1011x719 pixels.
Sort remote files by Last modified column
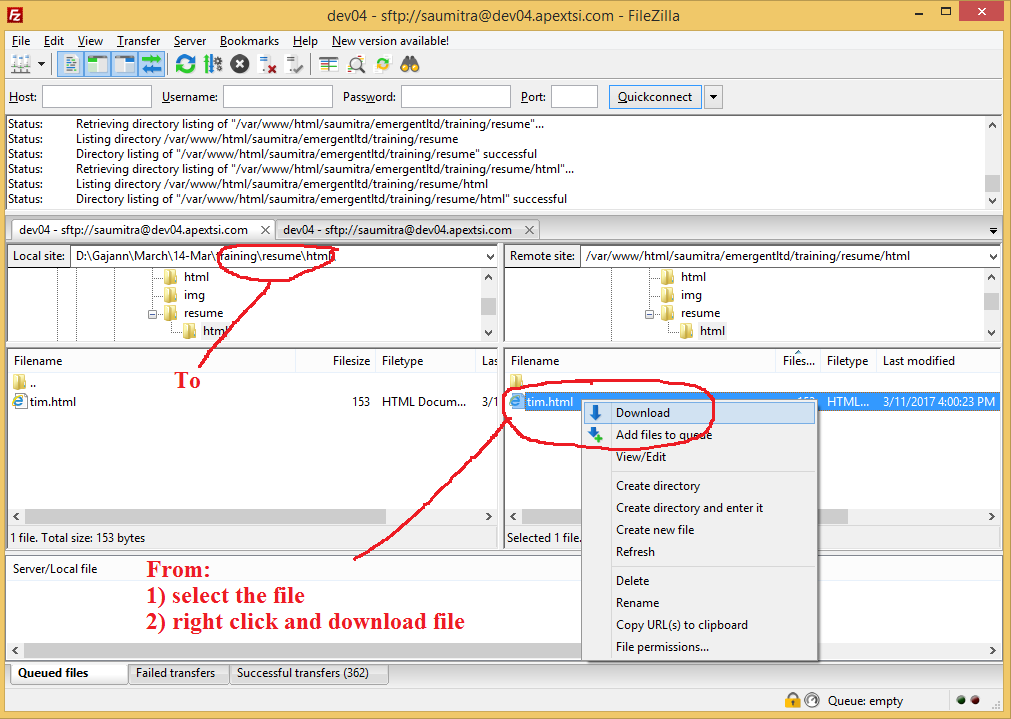click(x=938, y=360)
